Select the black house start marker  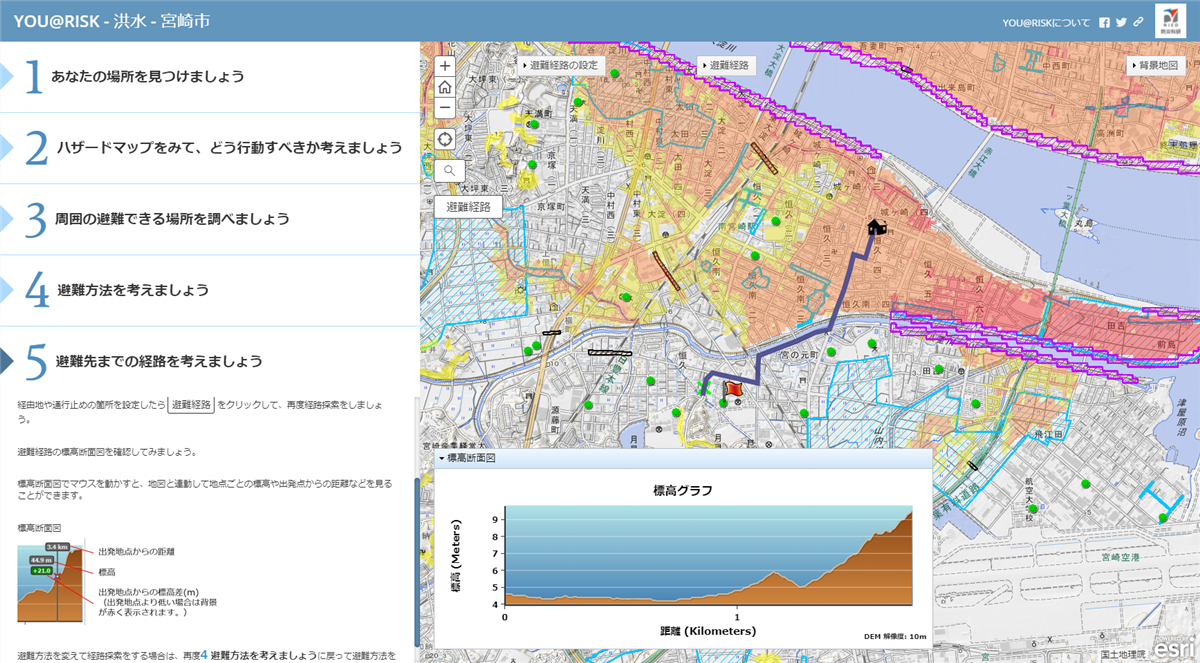pyautogui.click(x=877, y=227)
